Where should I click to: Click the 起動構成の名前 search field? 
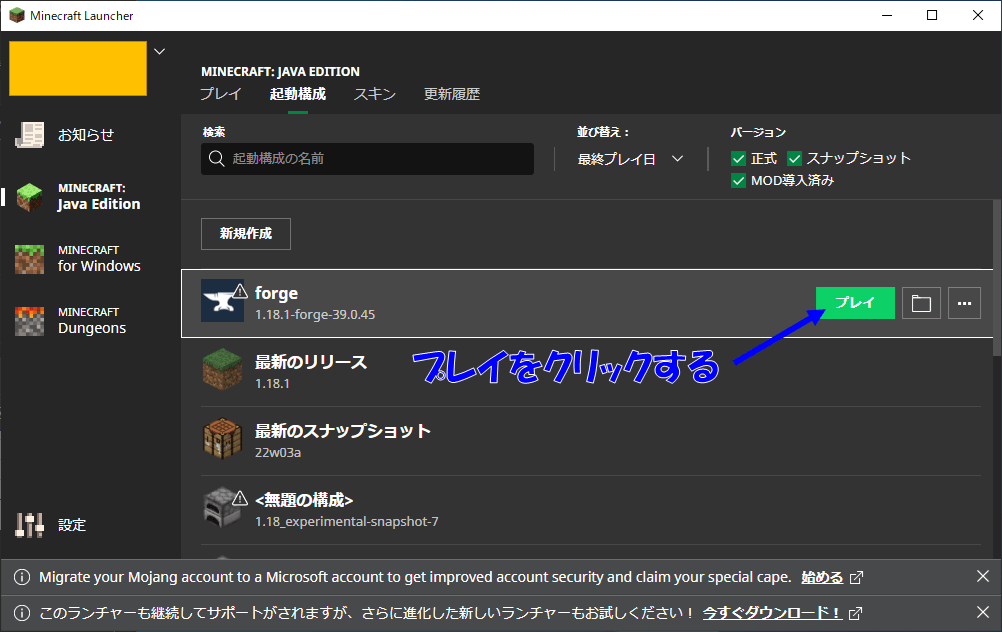tap(367, 158)
